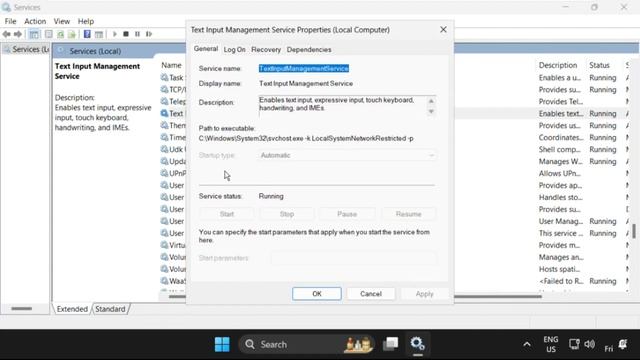Select the TCP/ service row icon
The width and height of the screenshot is (640, 360).
pyautogui.click(x=164, y=89)
